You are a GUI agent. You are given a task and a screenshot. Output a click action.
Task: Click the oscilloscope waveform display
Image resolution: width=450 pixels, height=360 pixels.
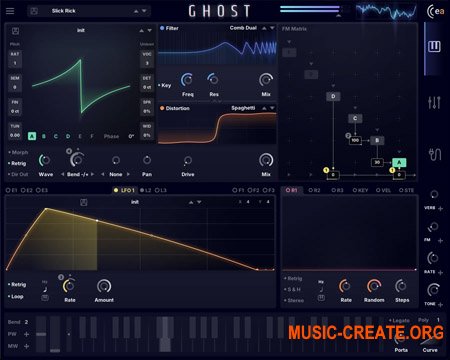(x=386, y=11)
